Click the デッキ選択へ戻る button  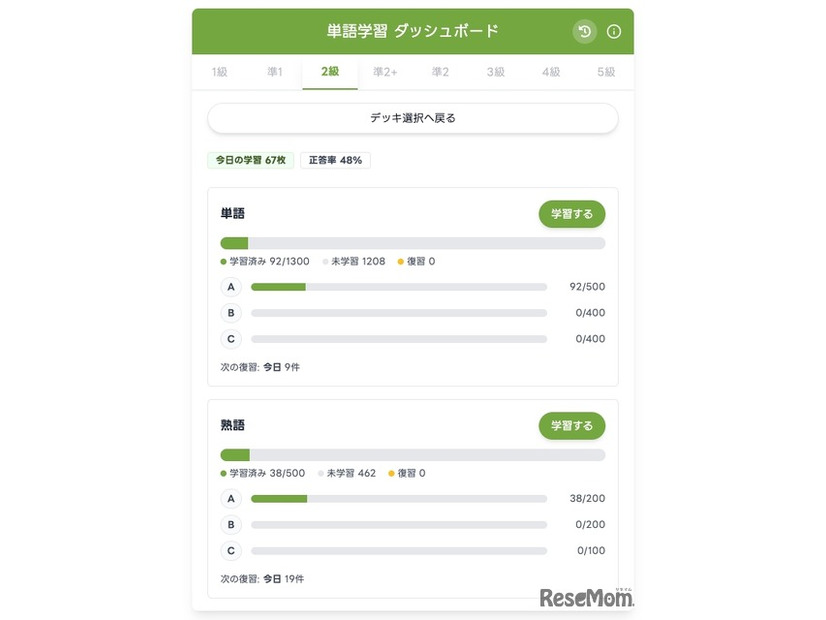point(413,118)
